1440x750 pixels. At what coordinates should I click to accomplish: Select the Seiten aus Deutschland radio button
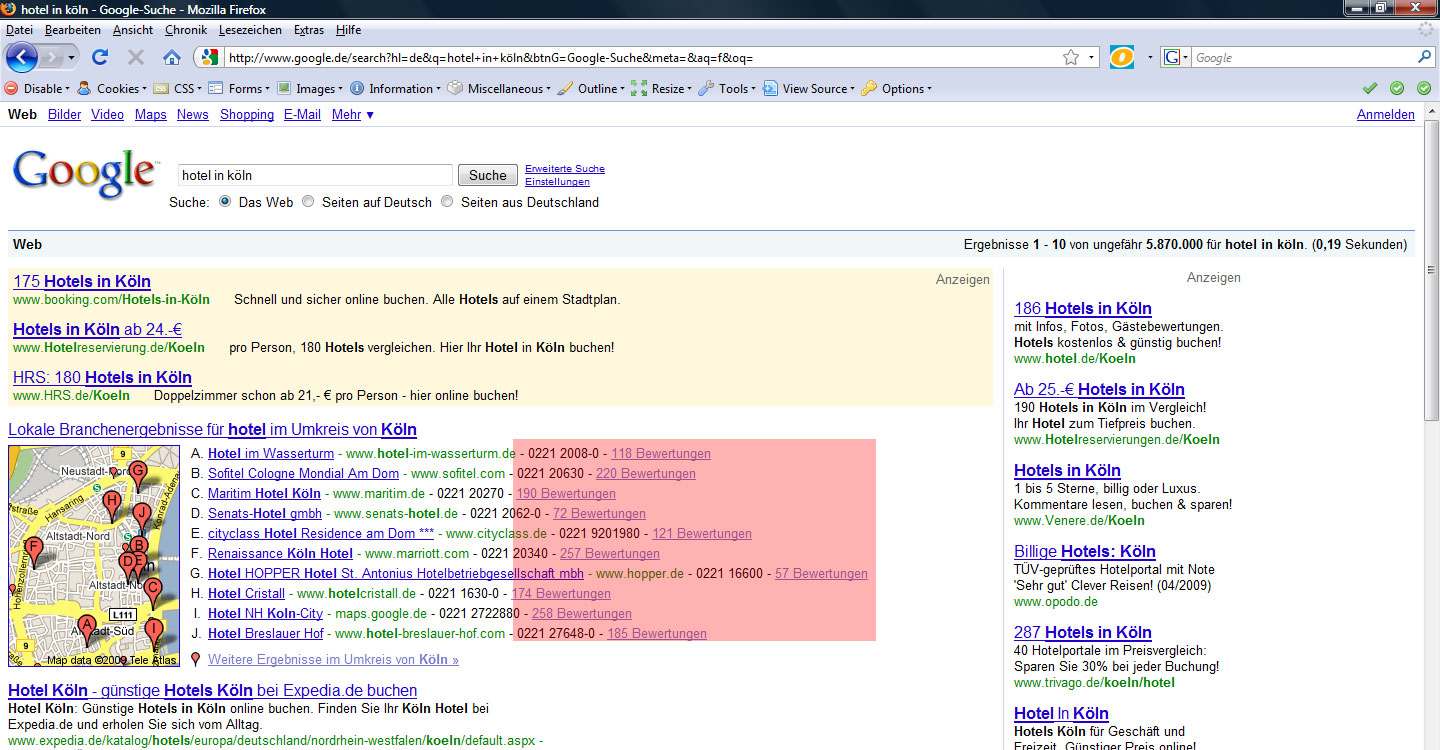(447, 202)
